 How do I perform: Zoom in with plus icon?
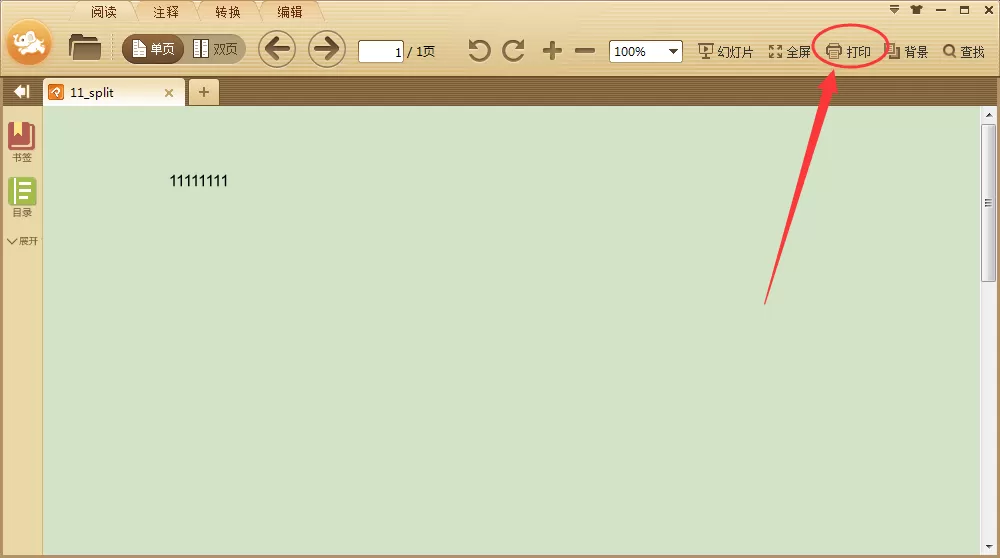coord(552,50)
